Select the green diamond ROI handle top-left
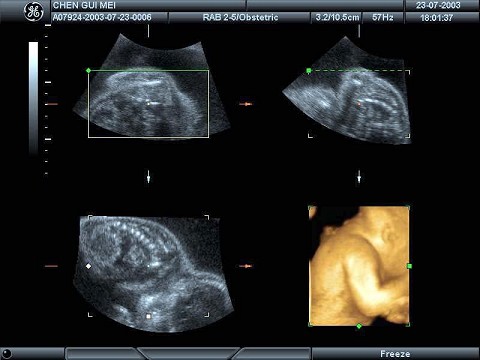This screenshot has height=360, width=480. (88, 70)
